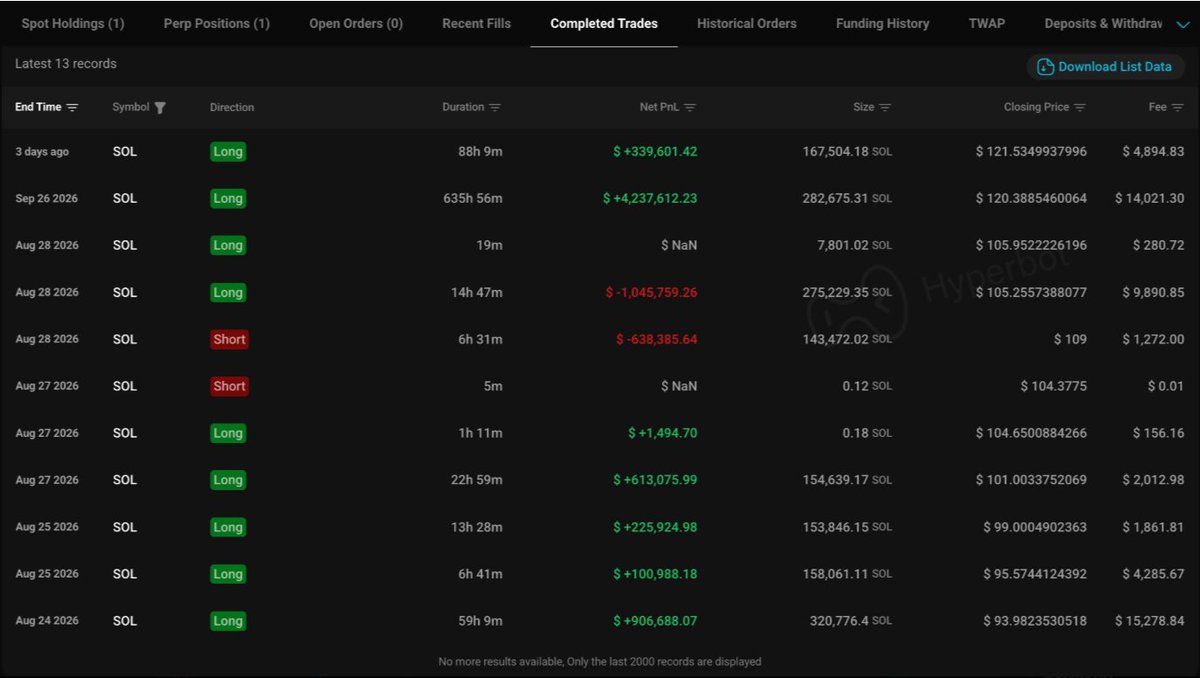Screen dimensions: 1200x678
Task: Click the -638,385.64 loss value
Action: tap(656, 340)
